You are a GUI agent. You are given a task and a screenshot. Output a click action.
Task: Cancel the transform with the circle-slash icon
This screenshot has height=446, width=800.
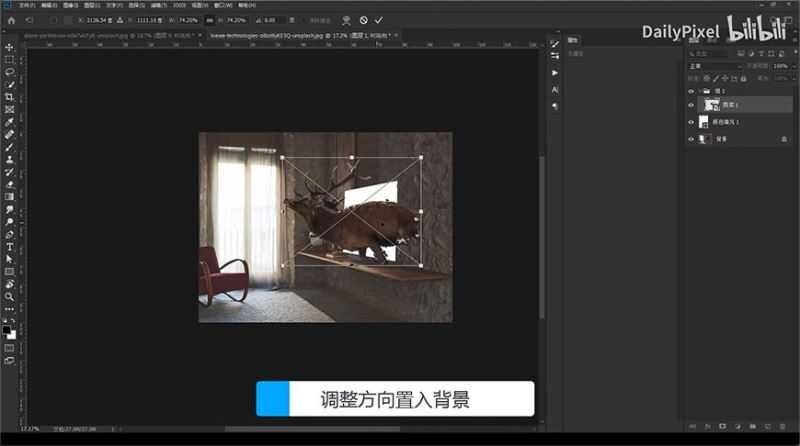coord(364,20)
